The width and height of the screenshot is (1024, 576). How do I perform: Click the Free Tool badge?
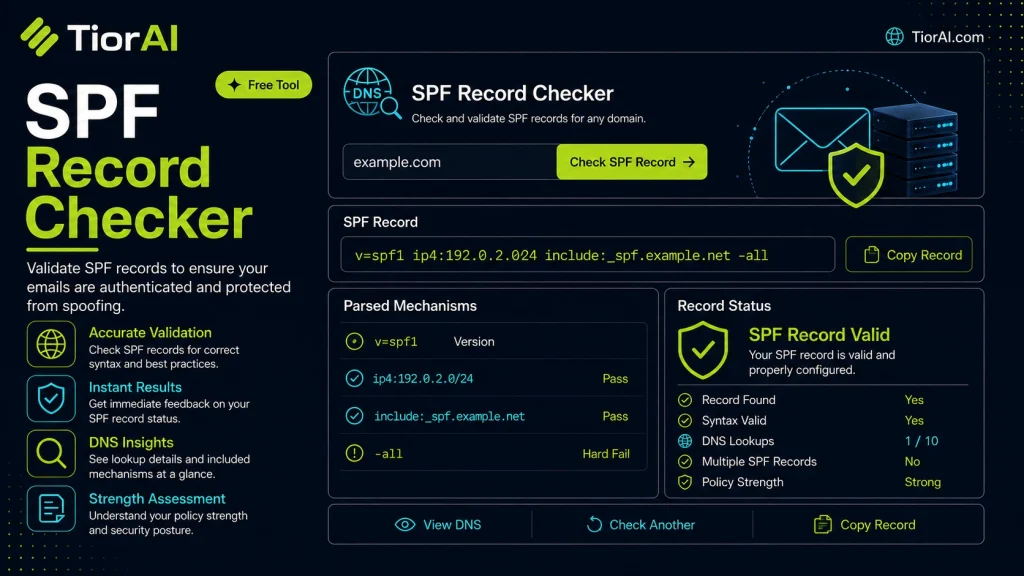264,85
